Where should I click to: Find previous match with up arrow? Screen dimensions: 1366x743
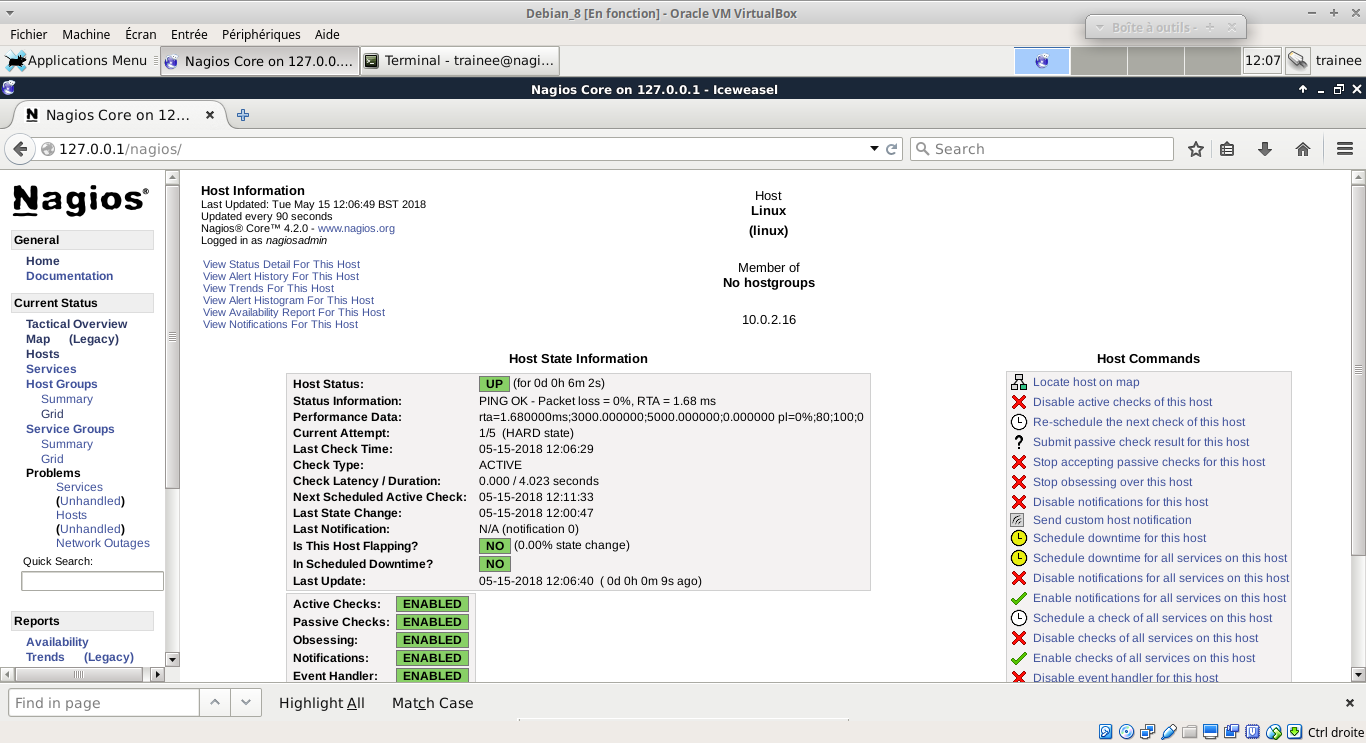(215, 703)
